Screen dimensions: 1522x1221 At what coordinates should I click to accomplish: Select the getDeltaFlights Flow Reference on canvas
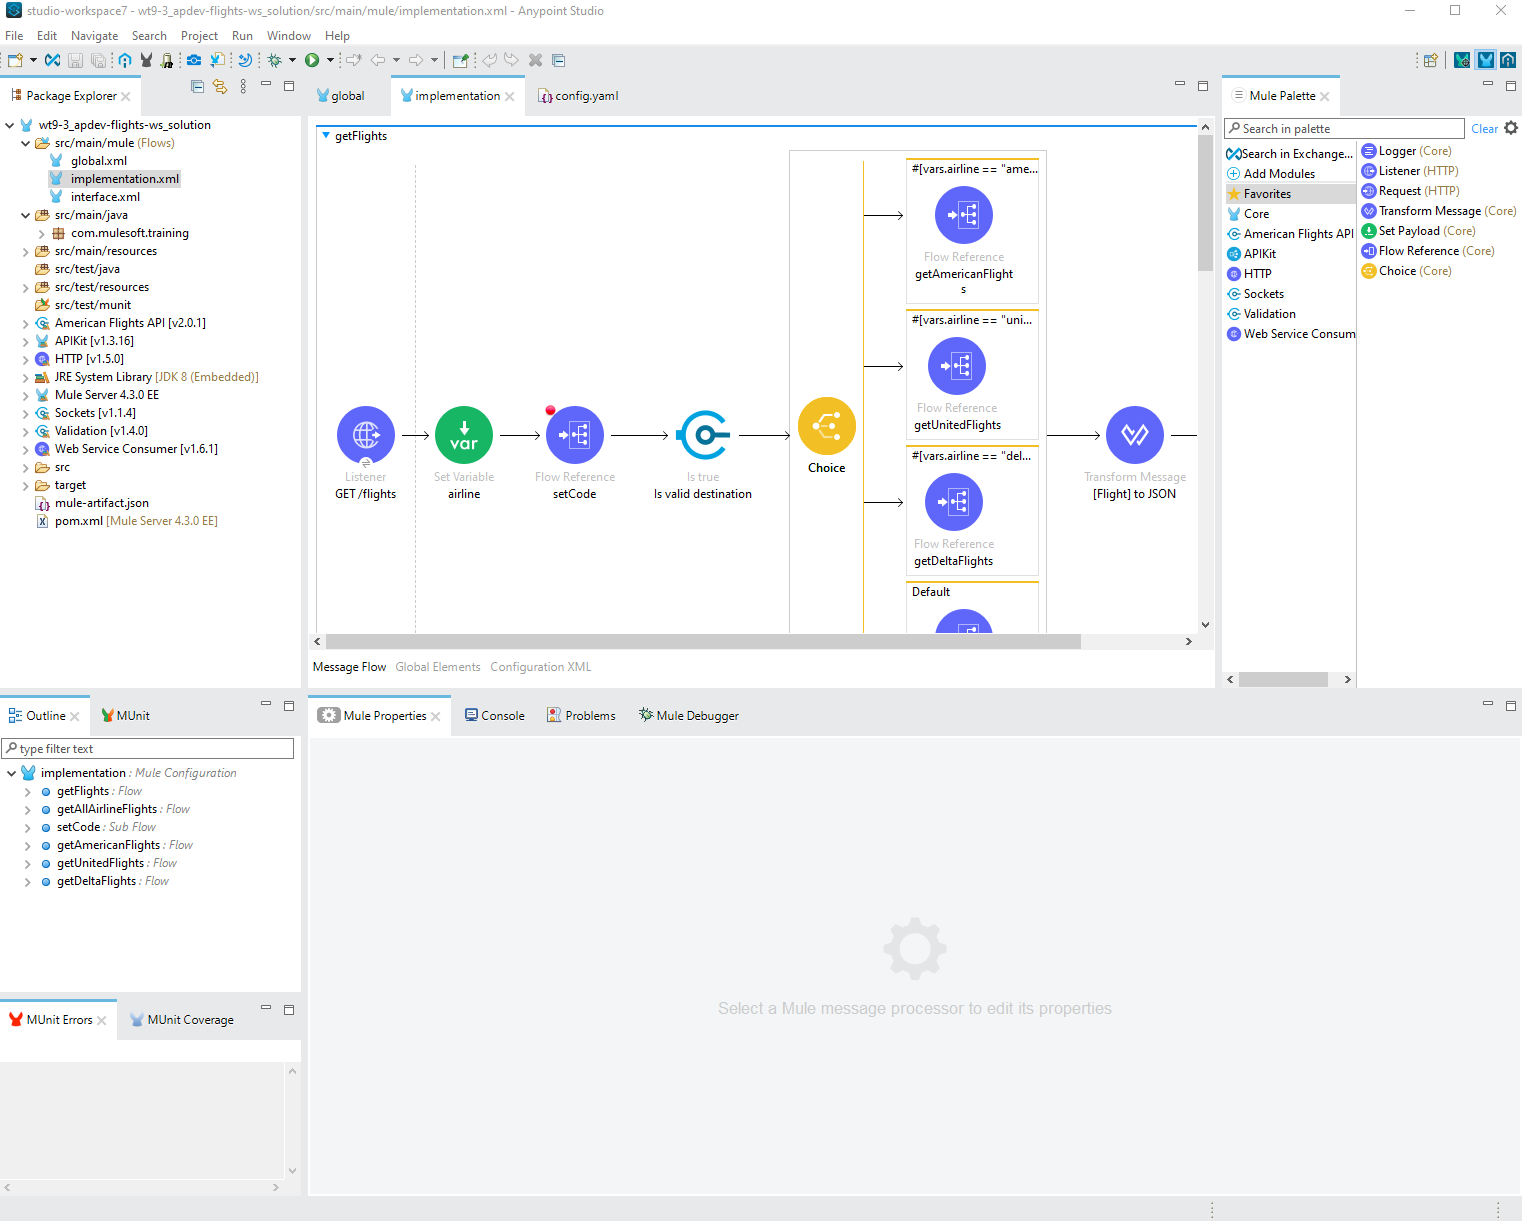(953, 501)
